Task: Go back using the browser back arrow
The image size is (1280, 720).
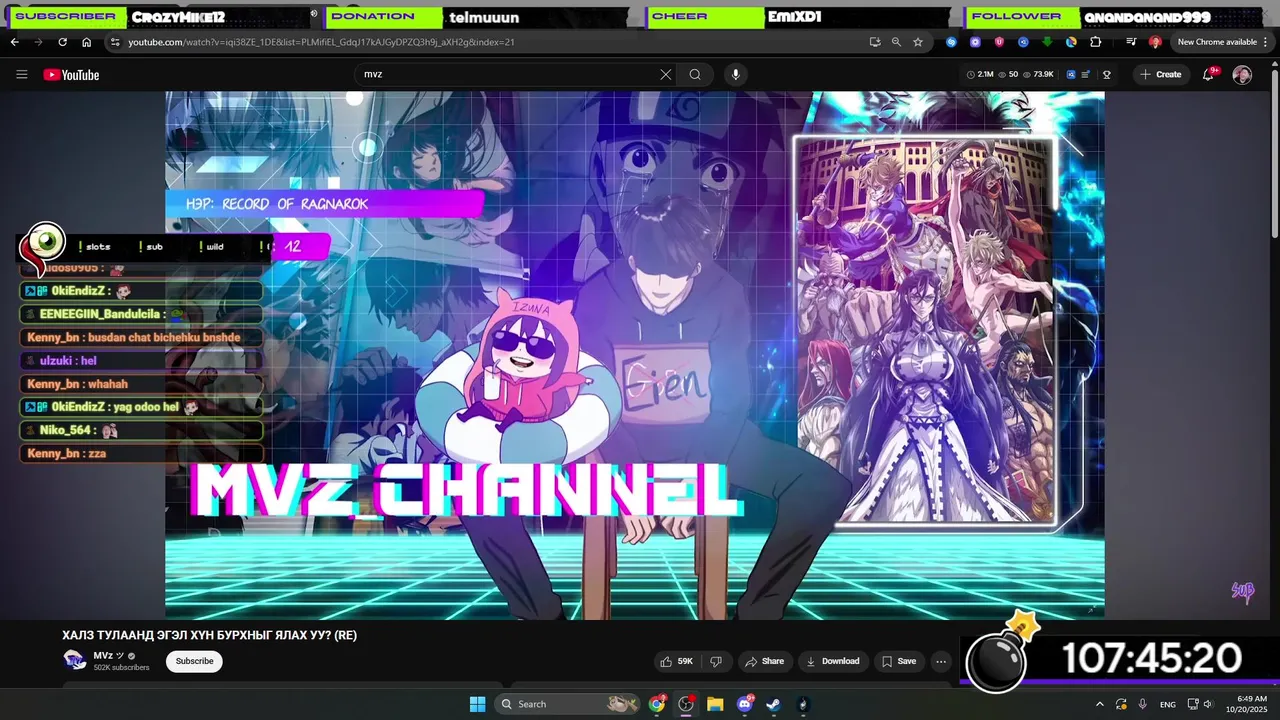Action: [14, 42]
